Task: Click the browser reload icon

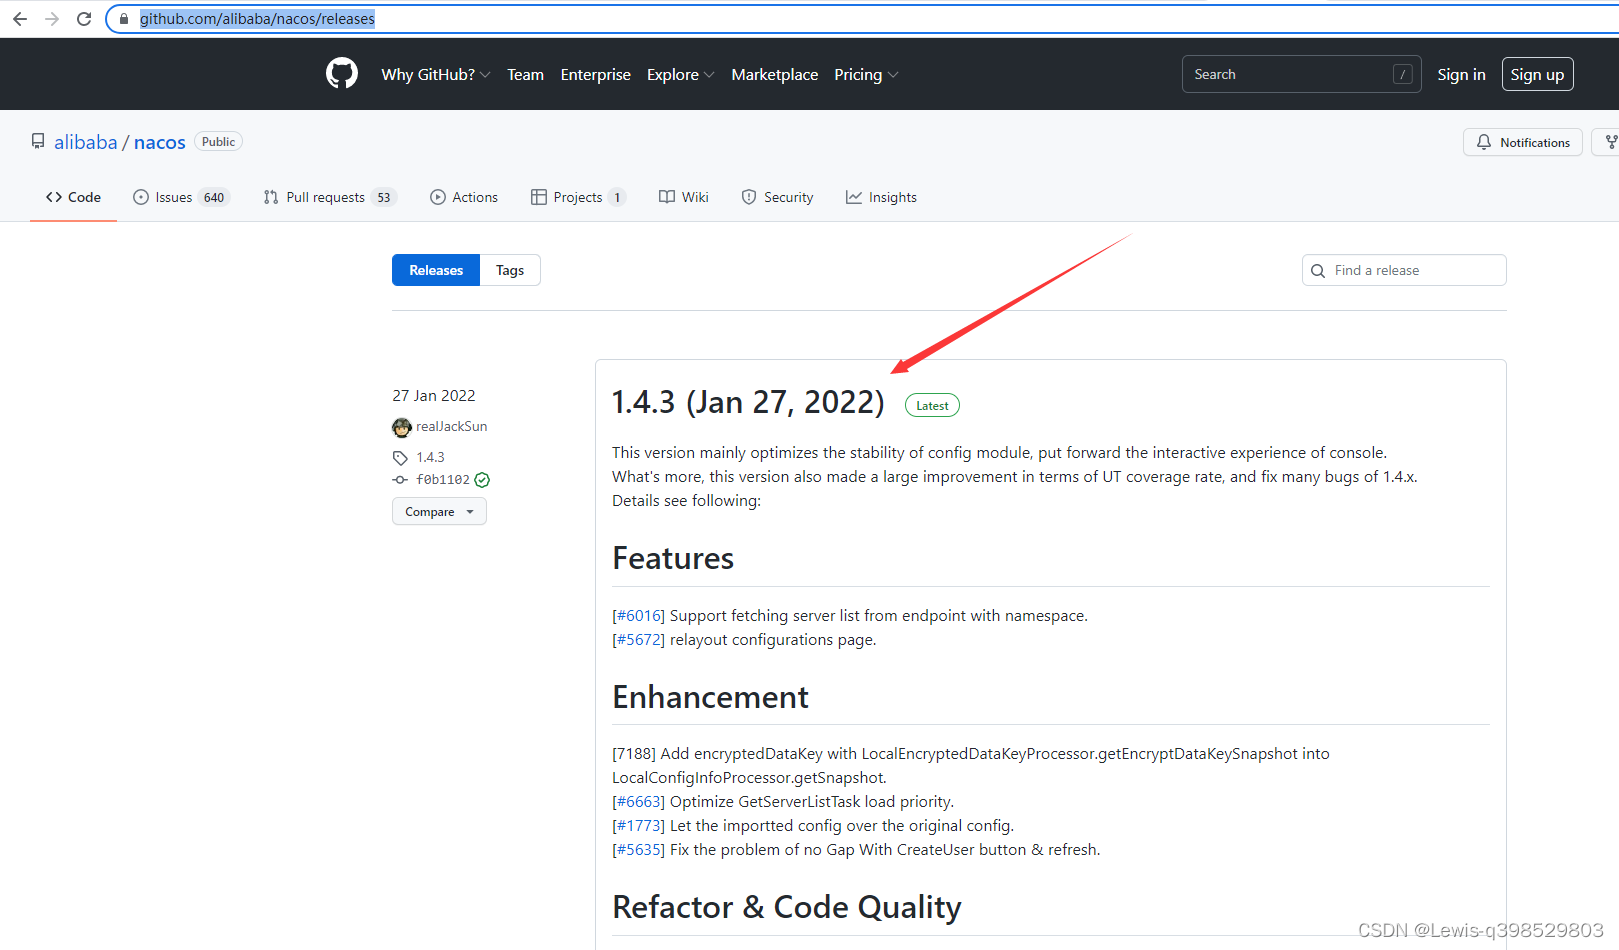Action: click(84, 19)
